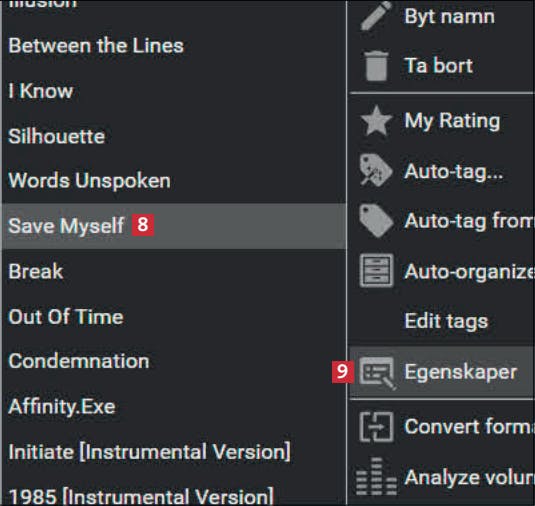Viewport: 535px width, 506px height.
Task: Click the tag icon for Auto-tag from
Action: [x=376, y=220]
